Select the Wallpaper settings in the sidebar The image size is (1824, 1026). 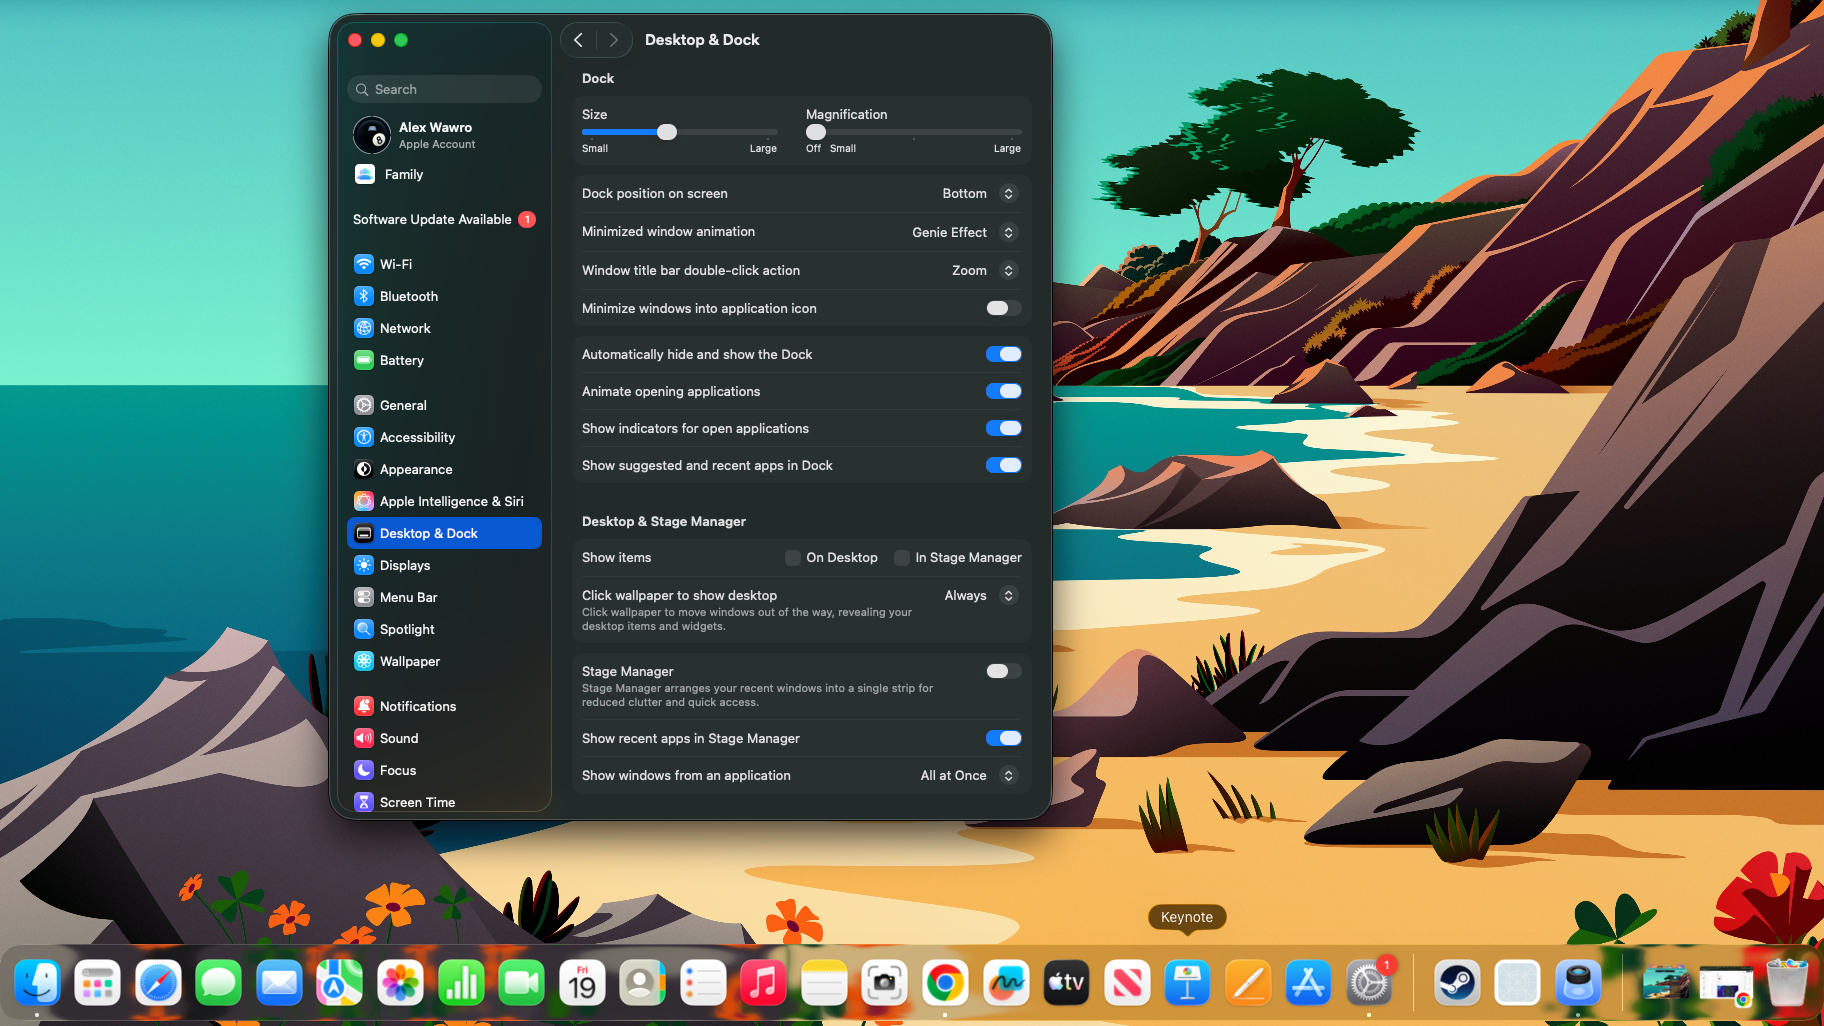pyautogui.click(x=409, y=661)
